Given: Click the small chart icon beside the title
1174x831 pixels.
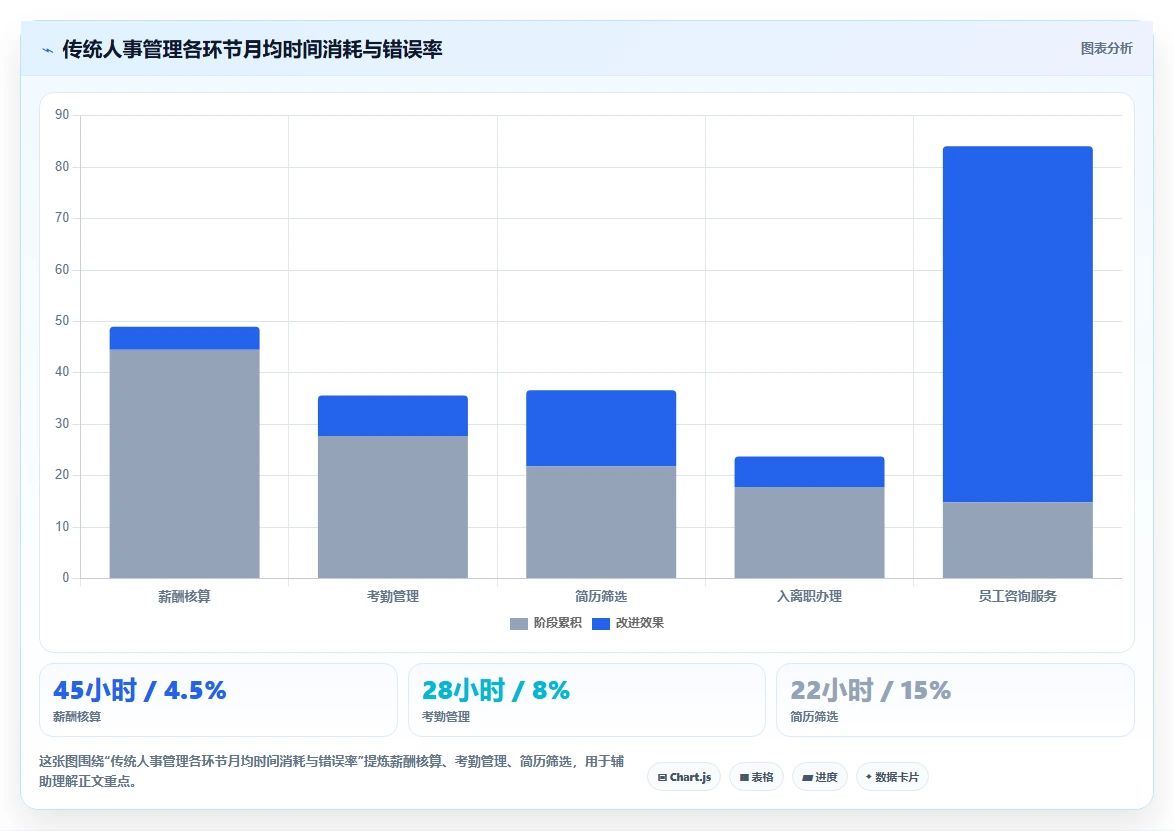Looking at the screenshot, I should point(47,50).
